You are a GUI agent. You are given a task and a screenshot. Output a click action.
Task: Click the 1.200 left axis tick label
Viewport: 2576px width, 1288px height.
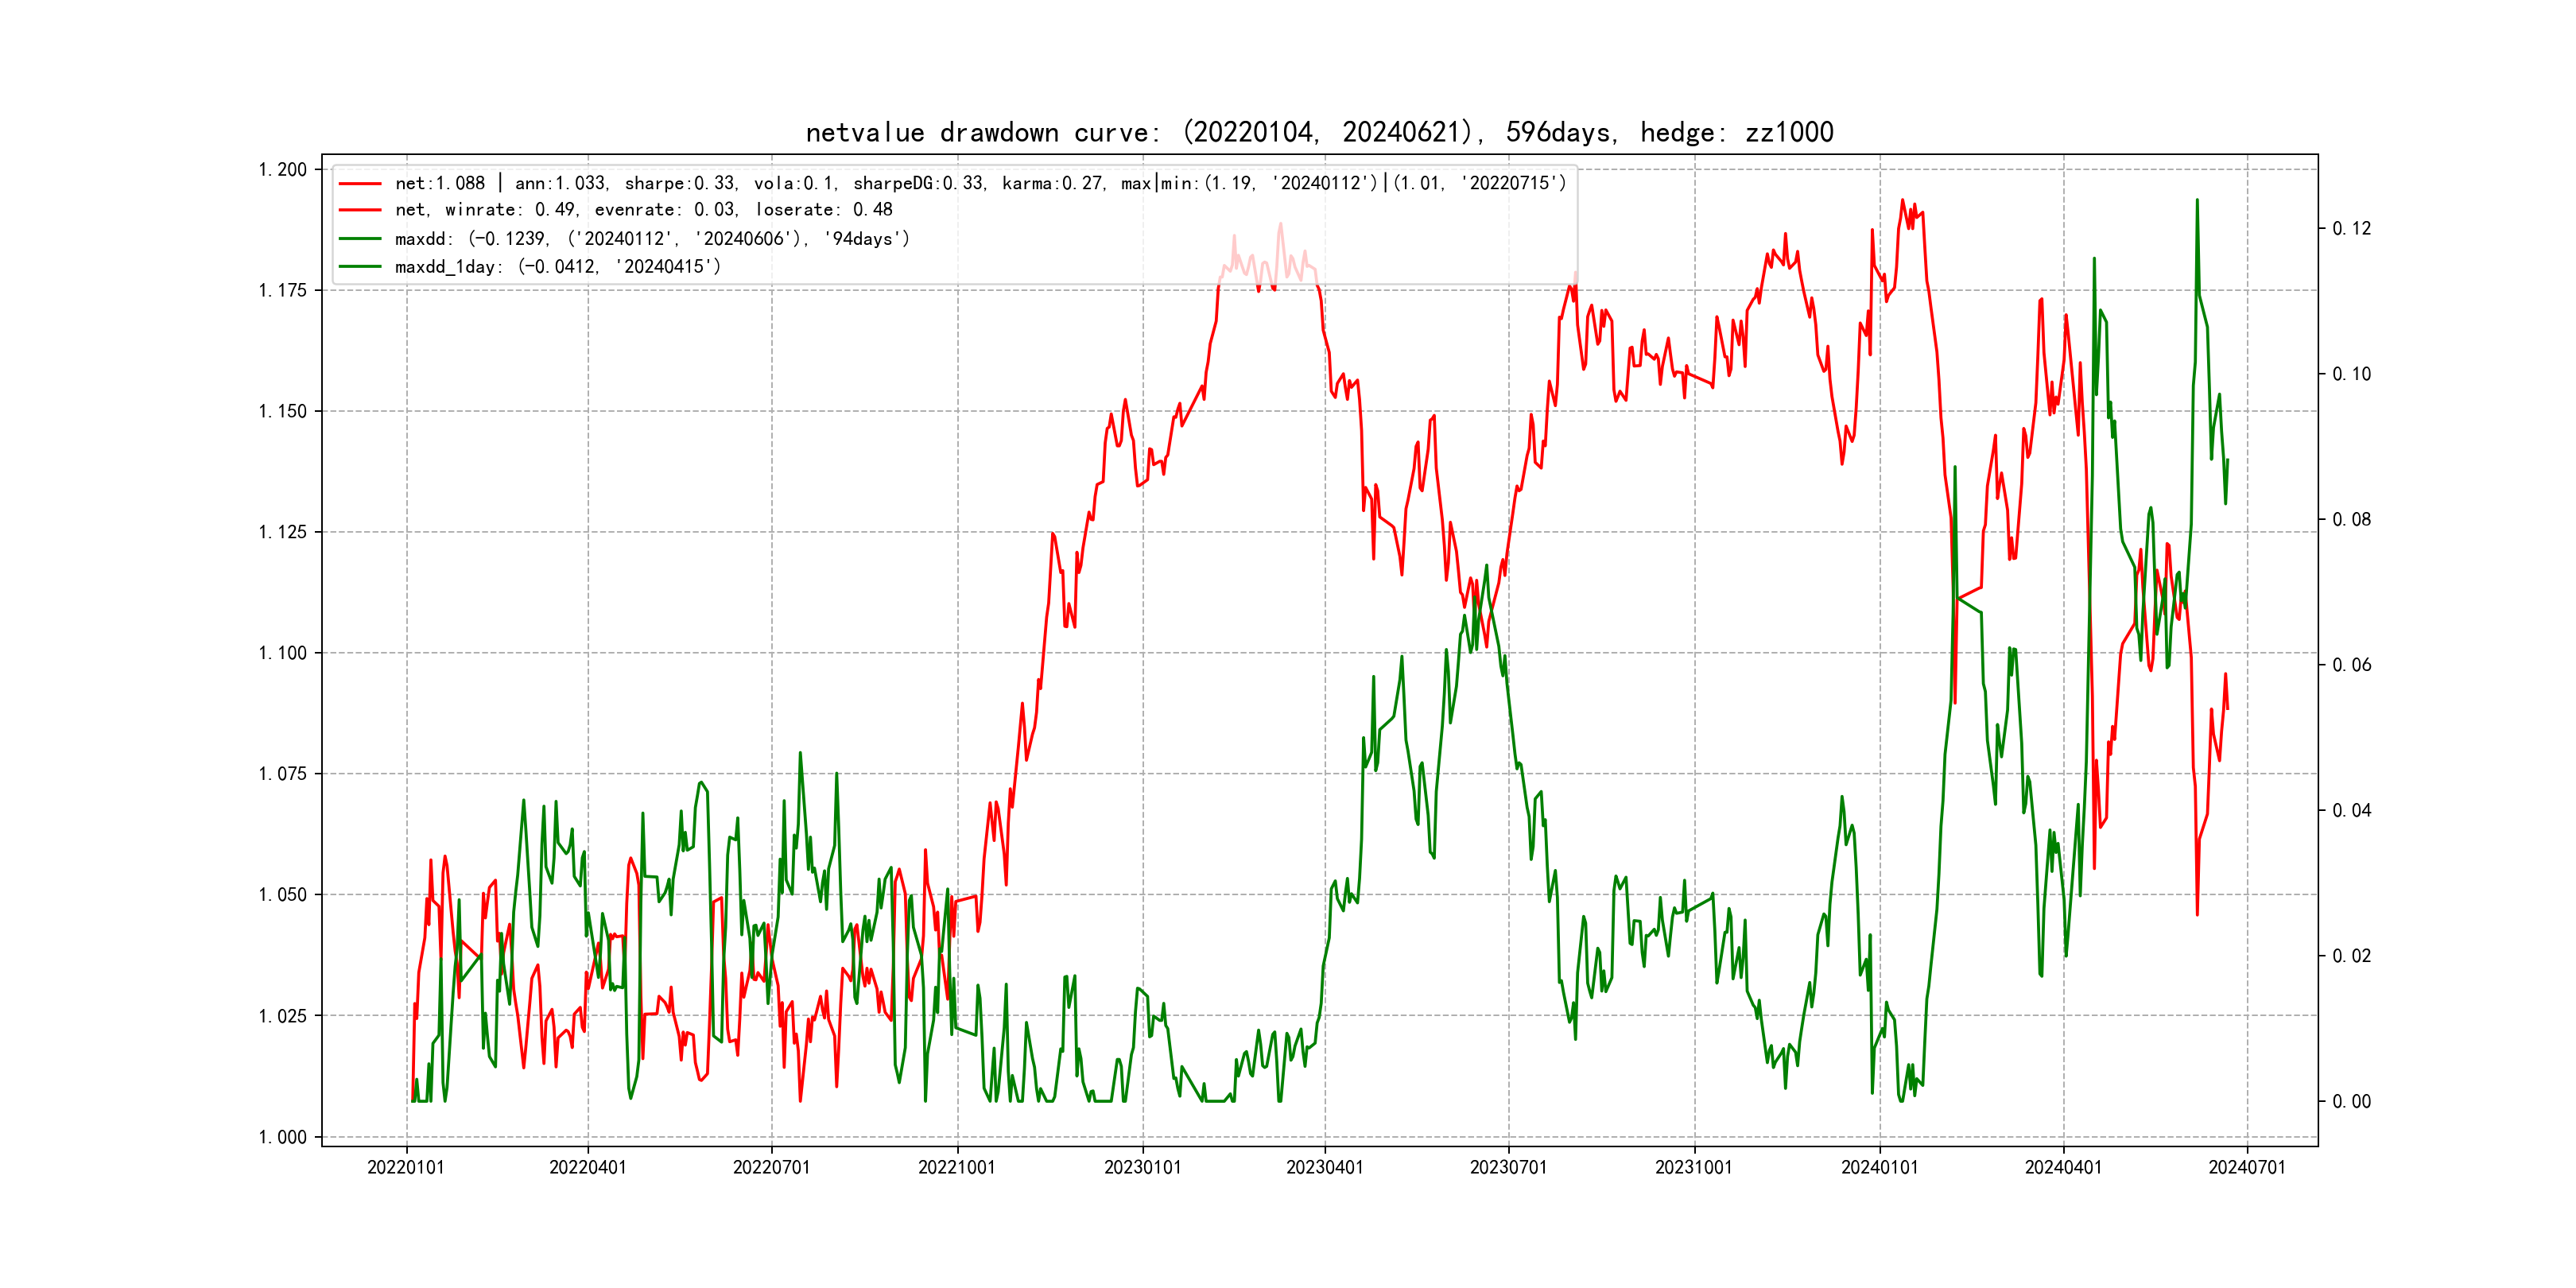(283, 170)
